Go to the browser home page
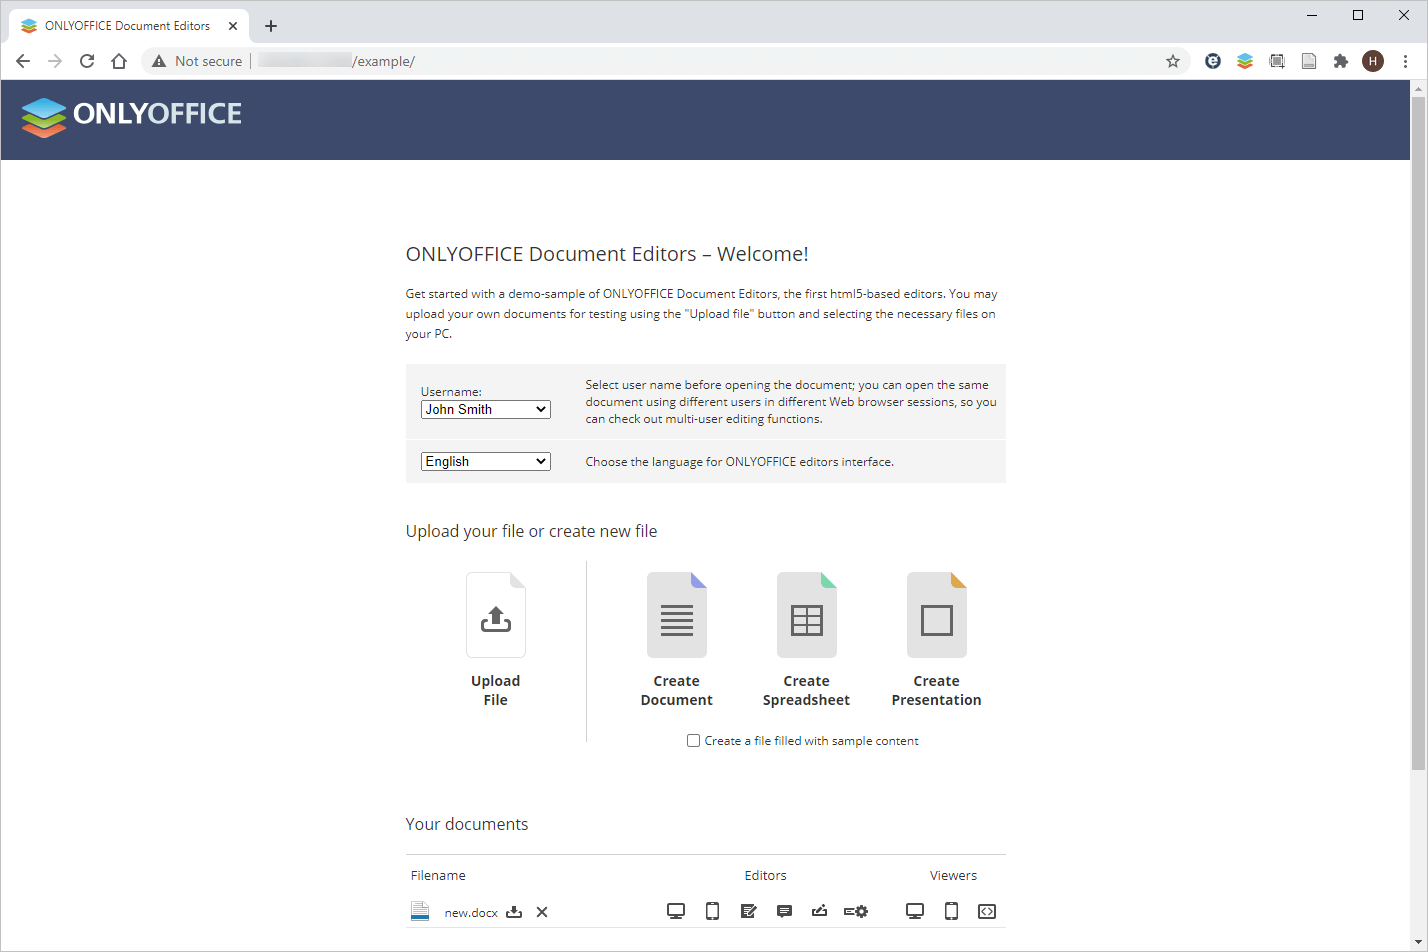Viewport: 1428px width, 952px height. tap(119, 61)
